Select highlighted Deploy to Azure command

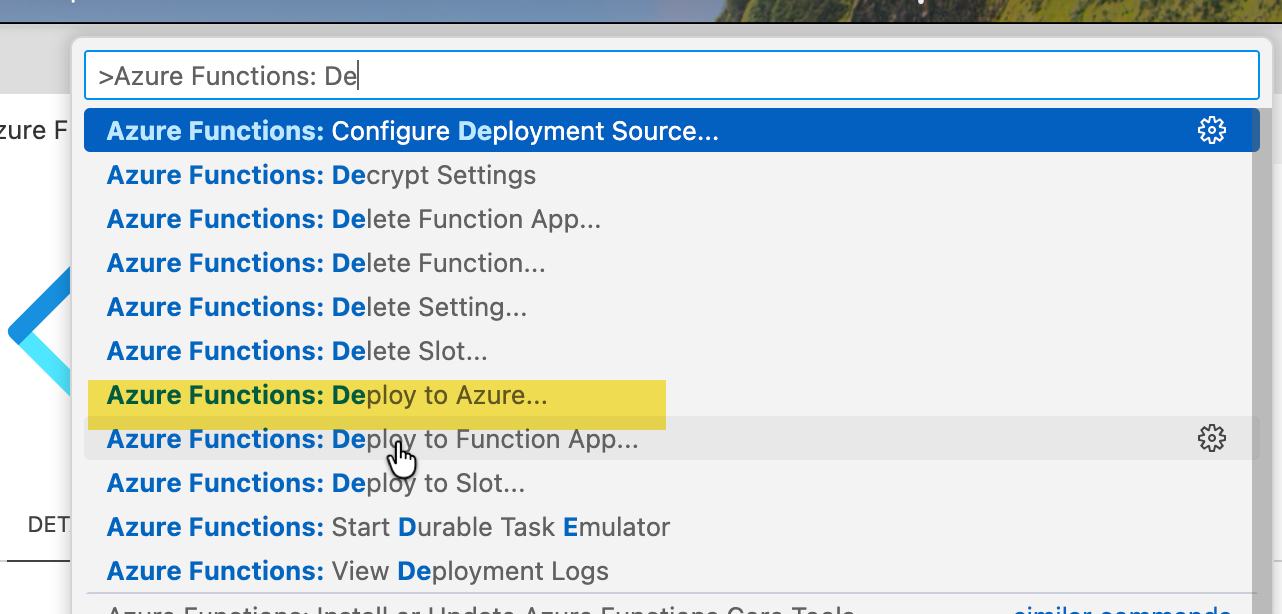tap(327, 395)
